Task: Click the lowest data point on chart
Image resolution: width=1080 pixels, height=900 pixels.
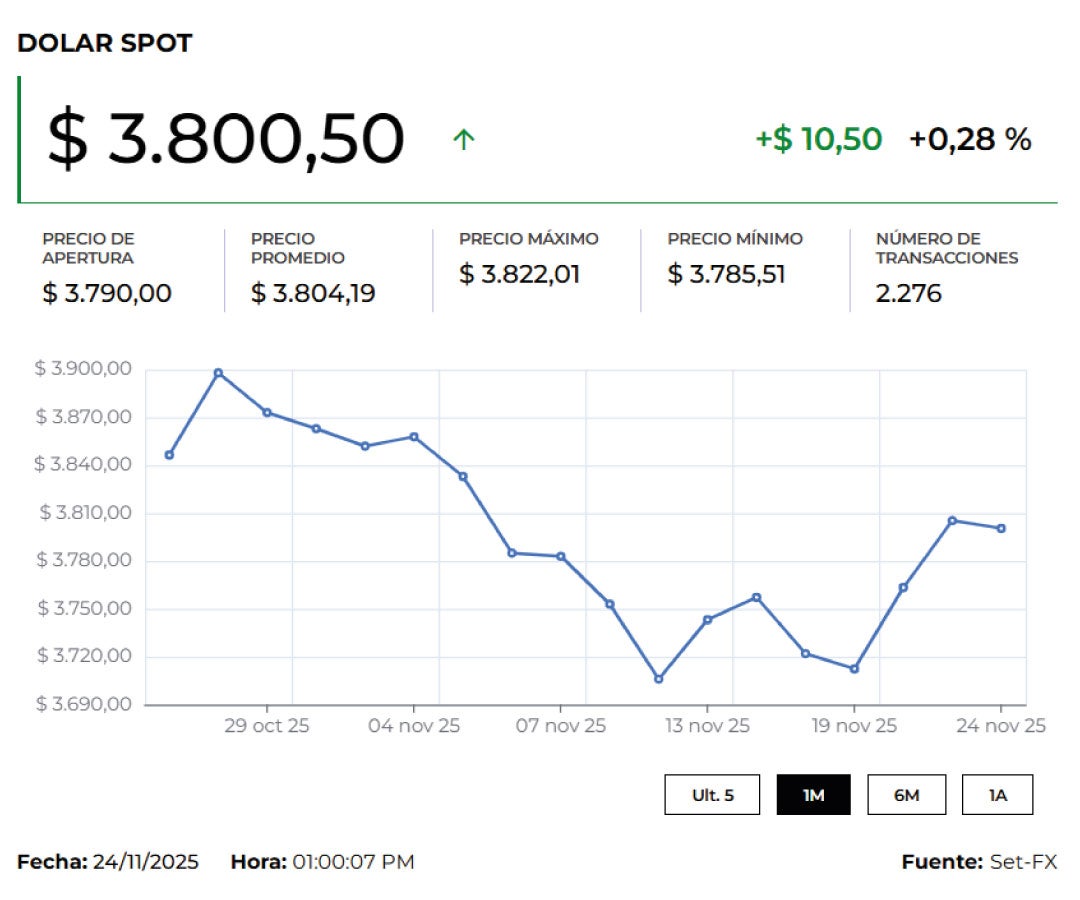Action: [658, 679]
